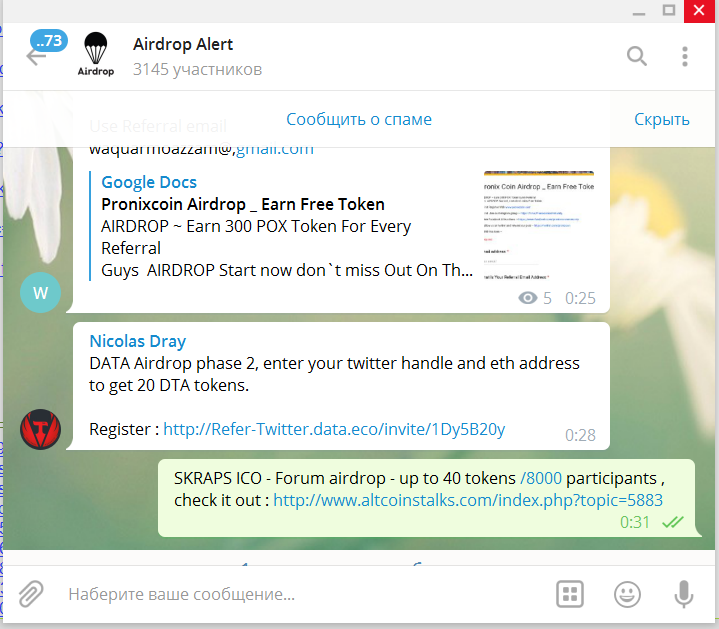The height and width of the screenshot is (629, 719).
Task: Search in this chat via magnifier icon
Action: click(x=636, y=56)
